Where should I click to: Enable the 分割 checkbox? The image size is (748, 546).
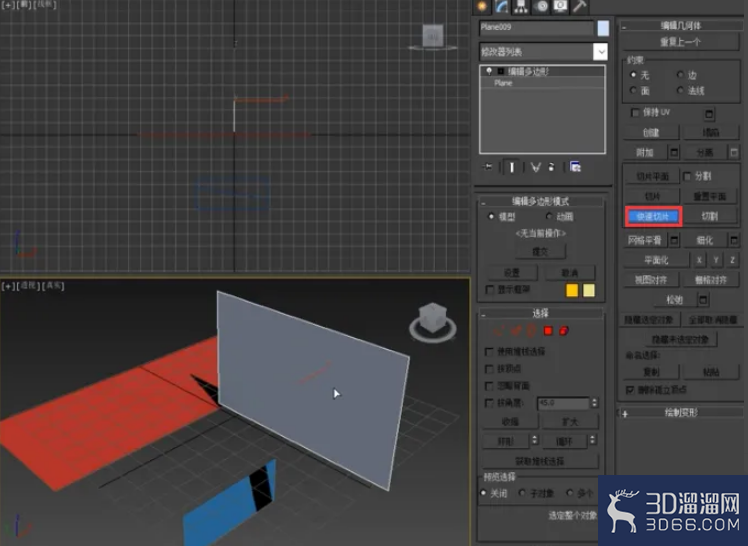(x=687, y=176)
